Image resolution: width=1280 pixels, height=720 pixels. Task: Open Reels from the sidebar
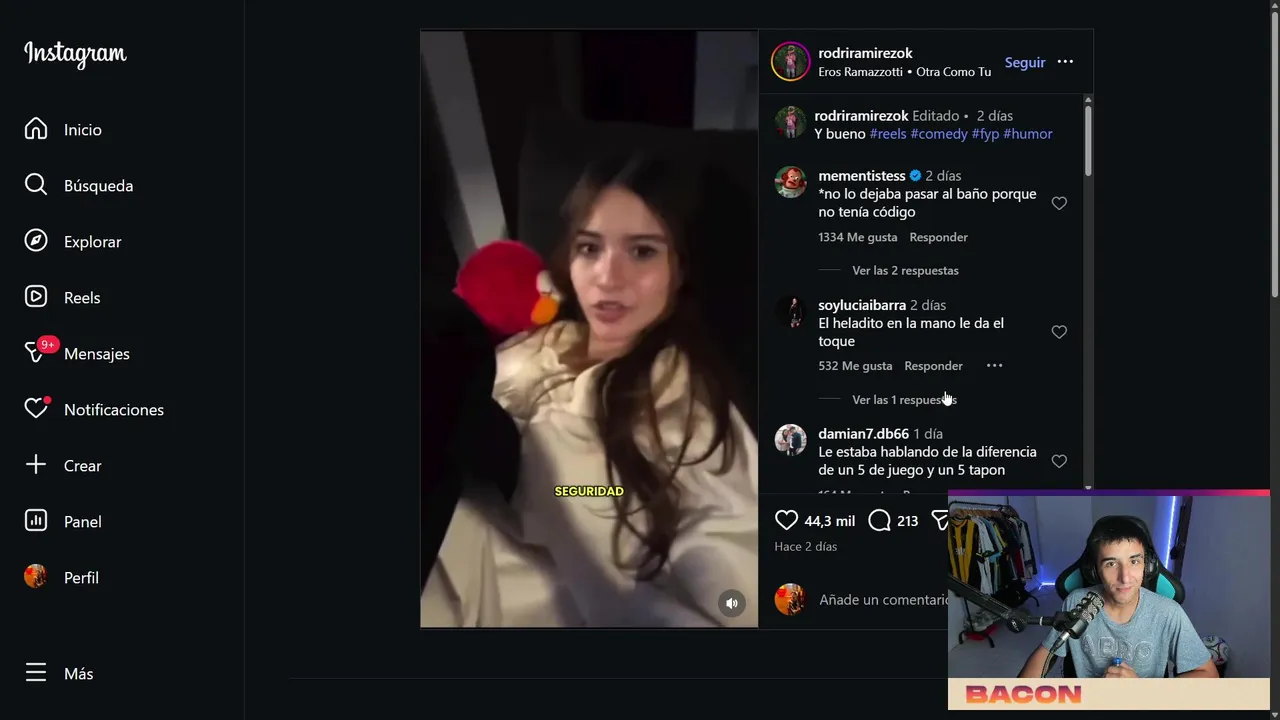pos(36,297)
